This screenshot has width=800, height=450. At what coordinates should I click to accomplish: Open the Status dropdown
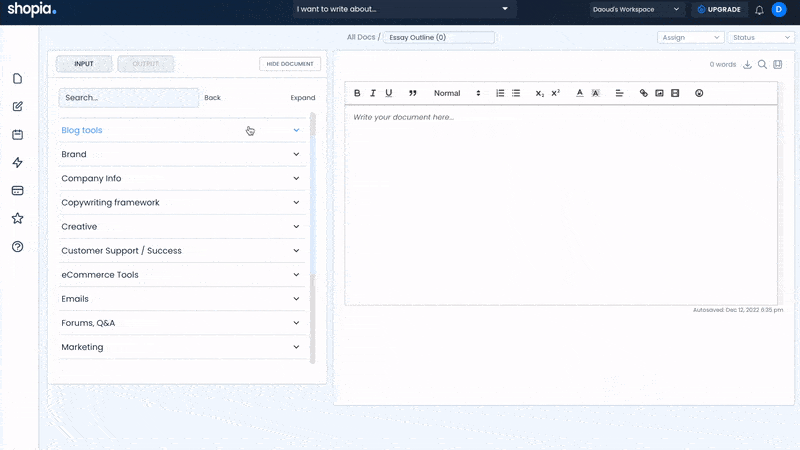click(760, 37)
